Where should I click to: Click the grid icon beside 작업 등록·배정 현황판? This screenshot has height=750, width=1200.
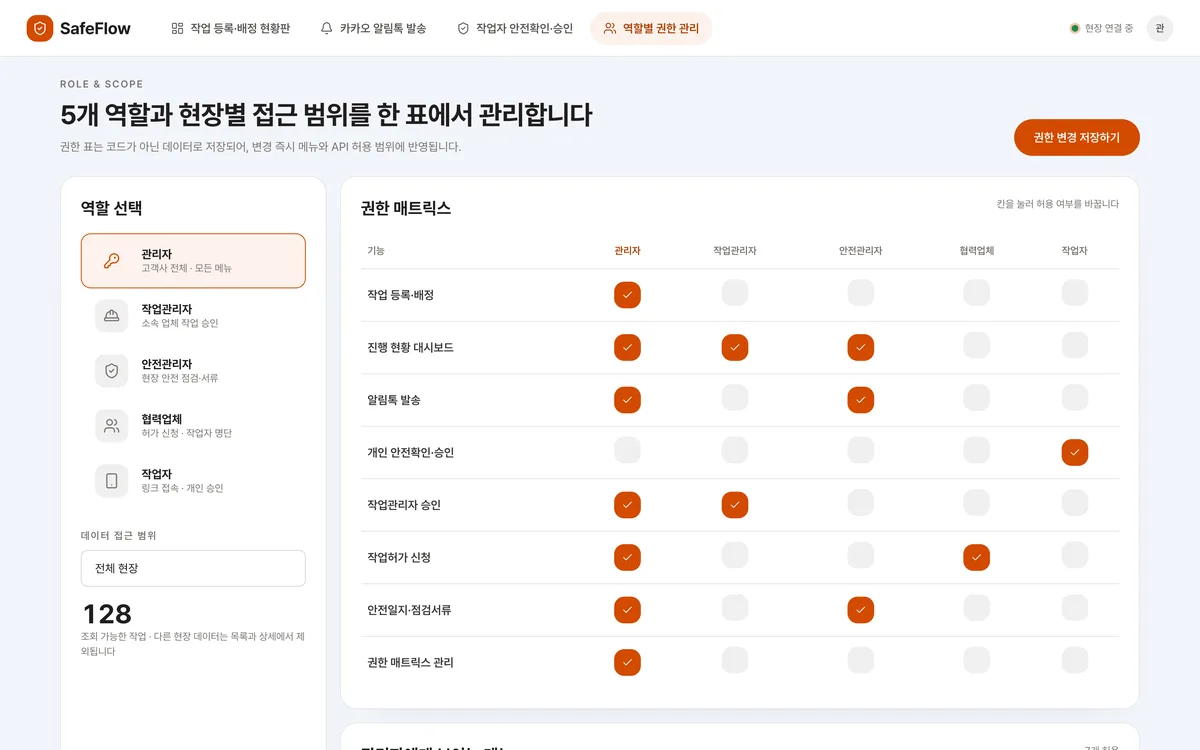click(x=177, y=29)
